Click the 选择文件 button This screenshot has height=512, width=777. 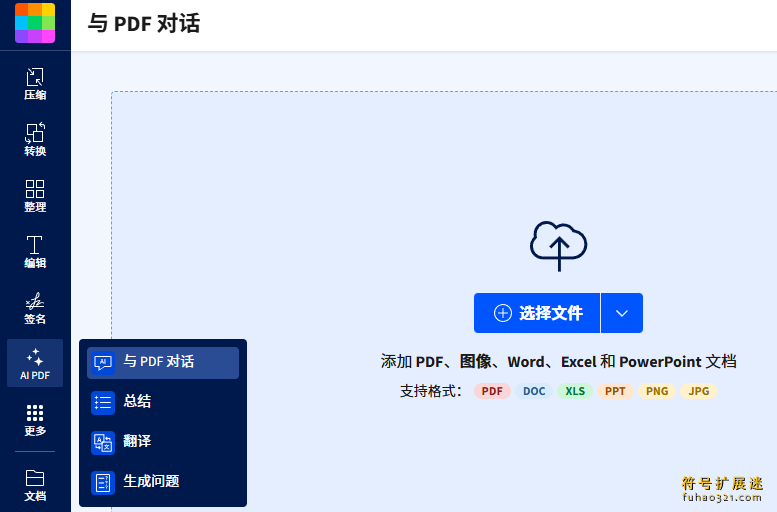coord(537,313)
